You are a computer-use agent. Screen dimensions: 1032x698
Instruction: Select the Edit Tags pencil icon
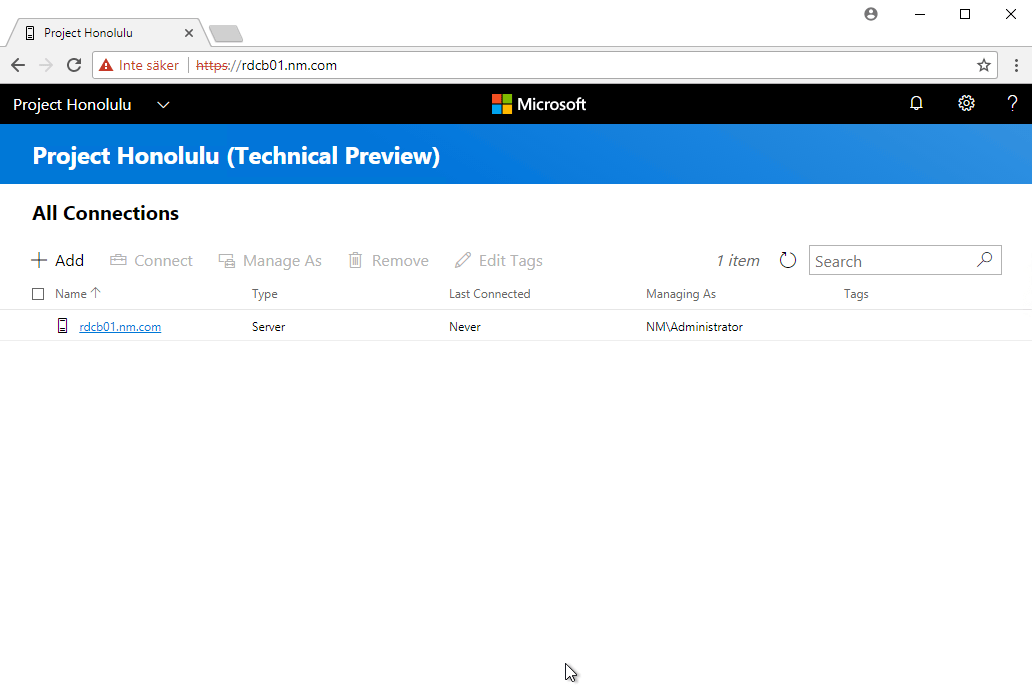[463, 260]
